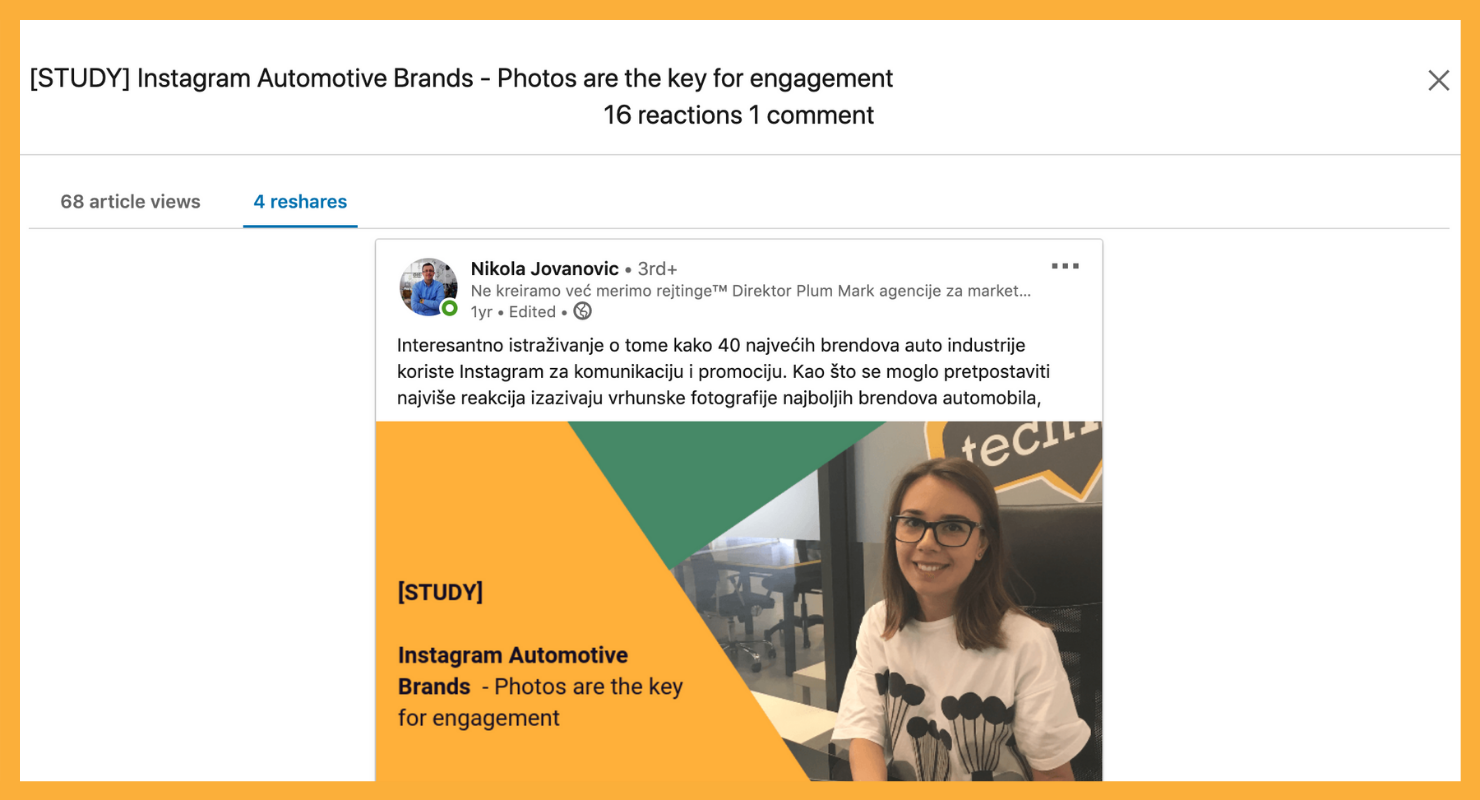The height and width of the screenshot is (800, 1480).
Task: Click the 3rd+ connection degree label
Action: point(657,269)
